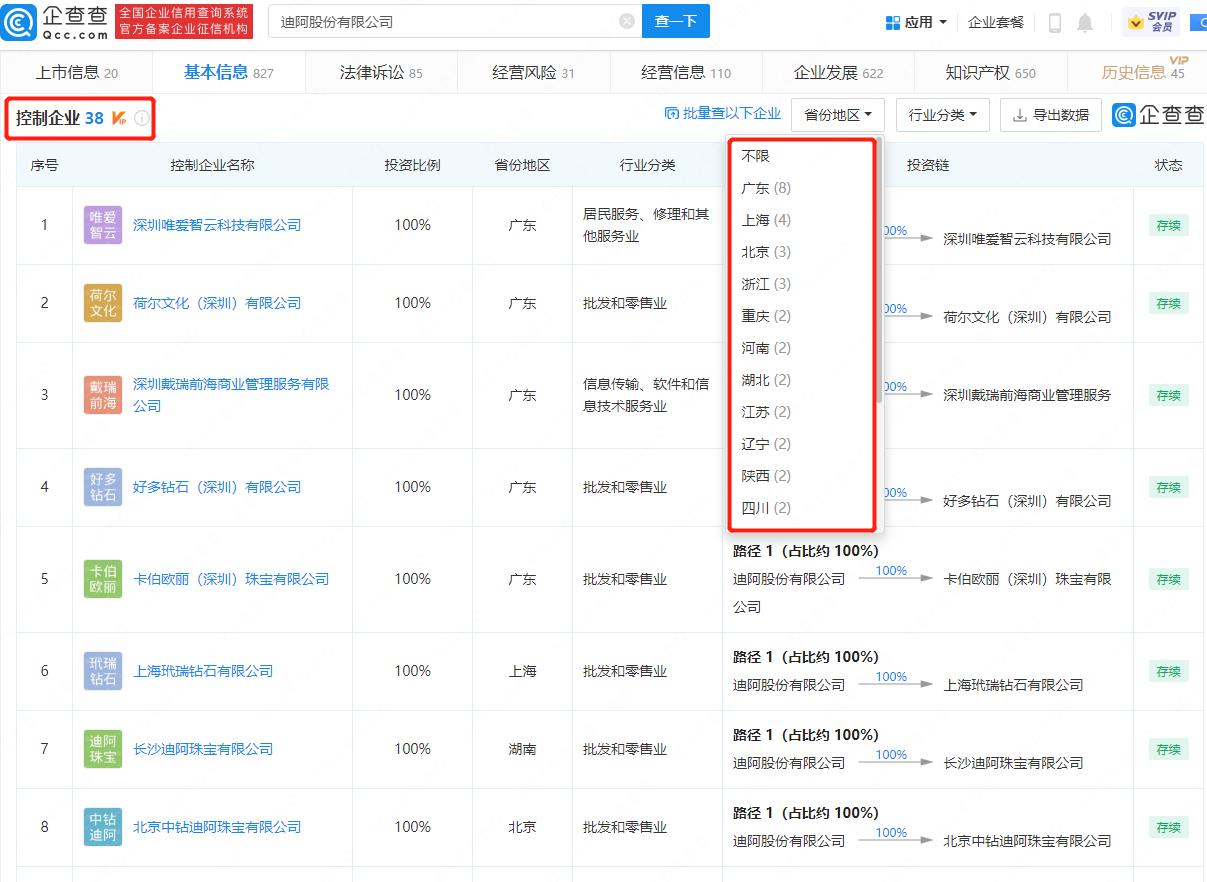Expand the 省份地区 filter dropdown
Image resolution: width=1207 pixels, height=882 pixels.
point(838,115)
